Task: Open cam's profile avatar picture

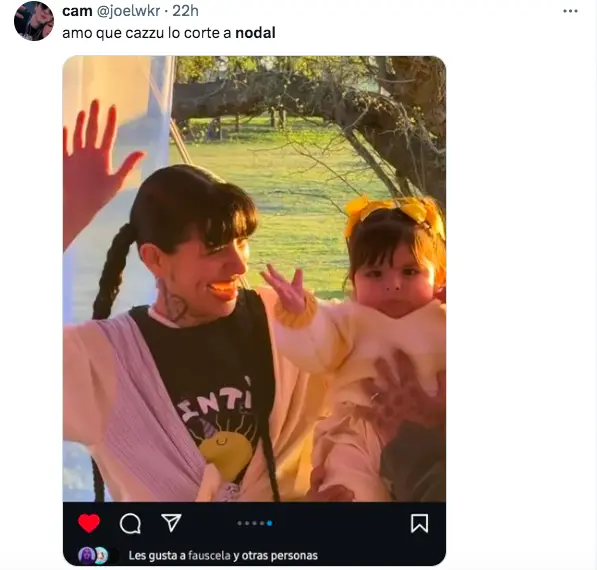Action: [x=34, y=21]
